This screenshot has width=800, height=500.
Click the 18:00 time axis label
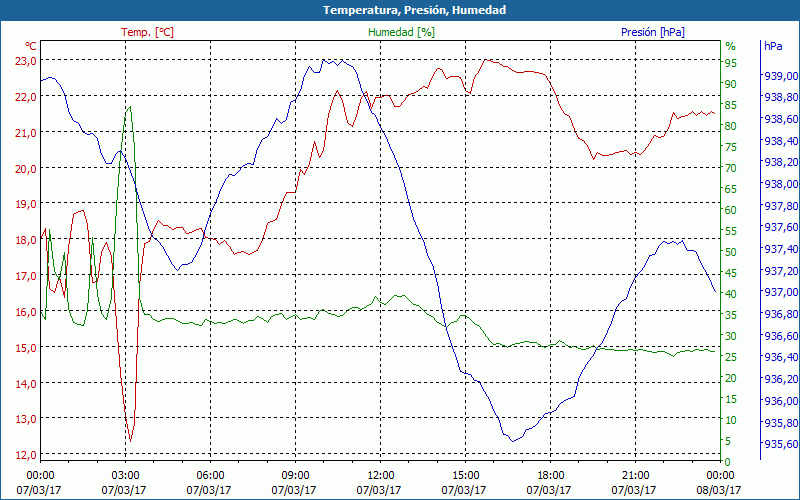550,476
